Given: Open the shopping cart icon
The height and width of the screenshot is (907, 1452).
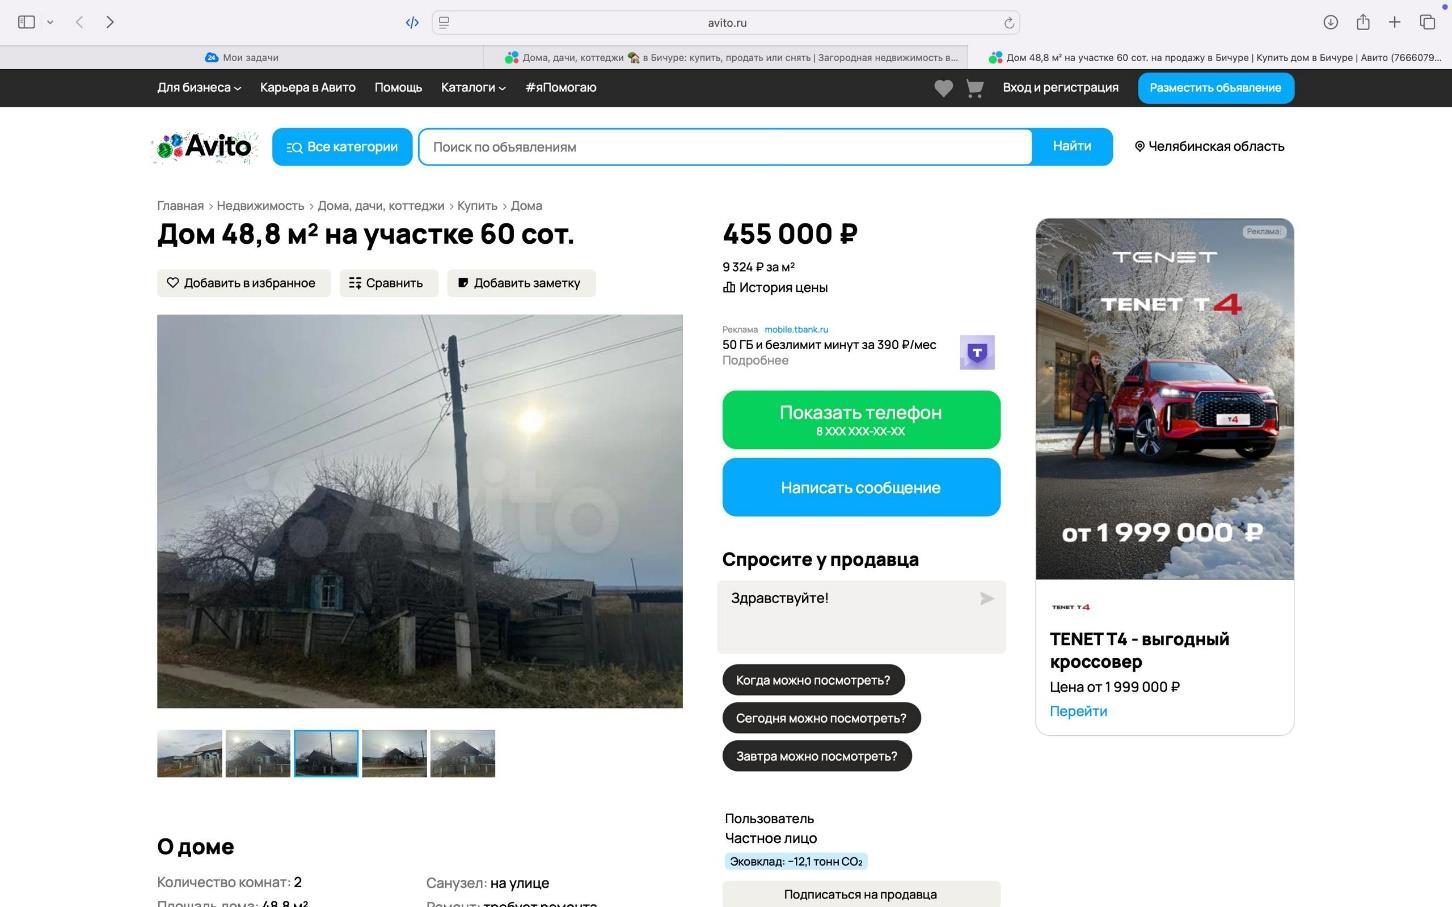Looking at the screenshot, I should click(x=975, y=88).
